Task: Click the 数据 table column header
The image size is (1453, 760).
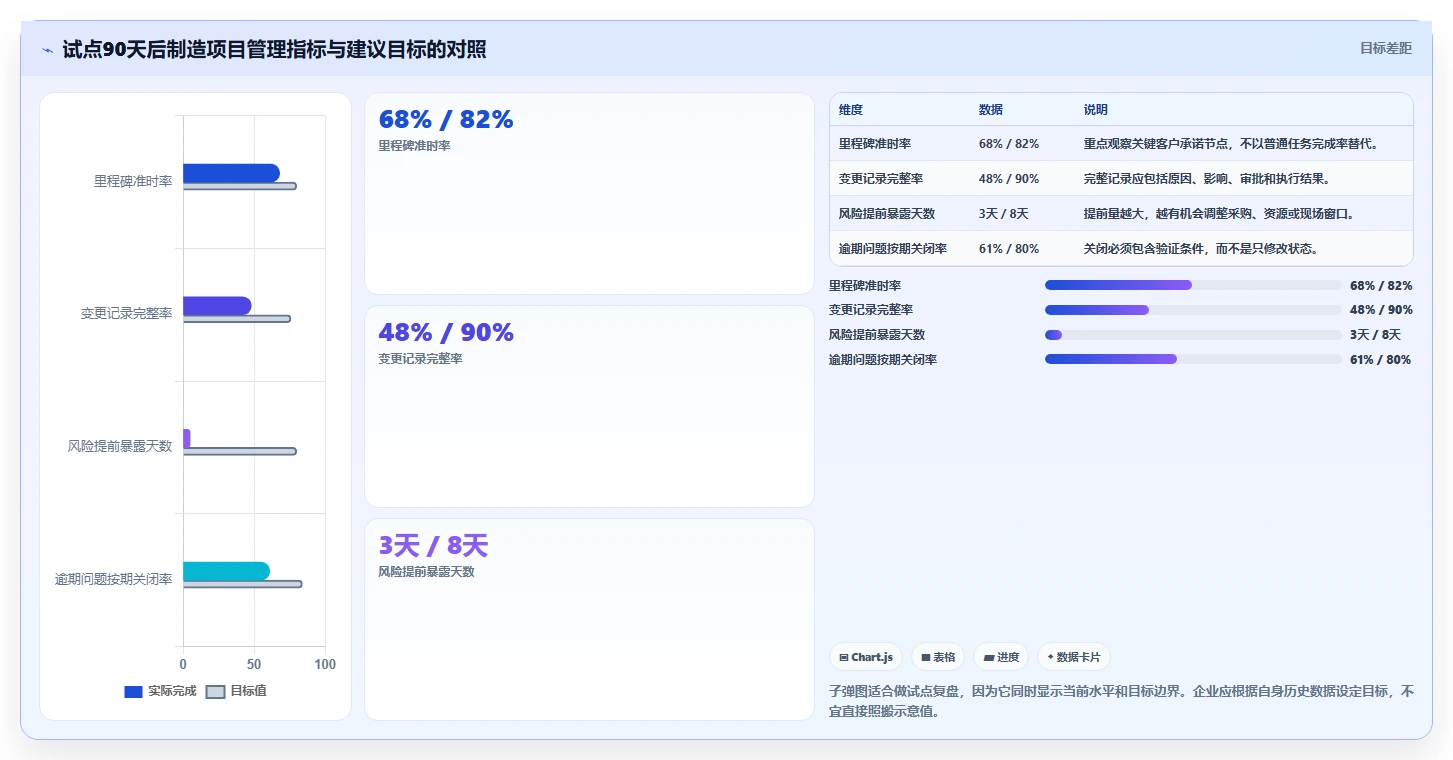Action: tap(991, 110)
